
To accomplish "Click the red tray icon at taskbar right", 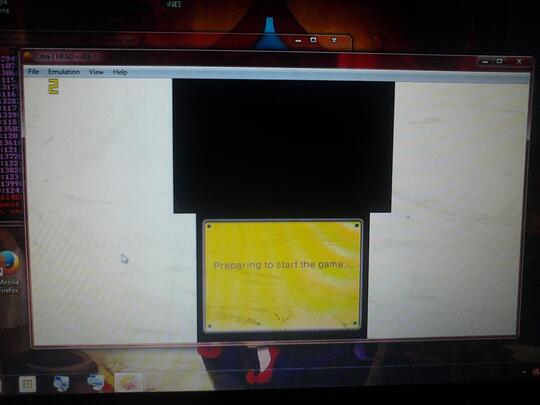I will pyautogui.click(x=536, y=372).
